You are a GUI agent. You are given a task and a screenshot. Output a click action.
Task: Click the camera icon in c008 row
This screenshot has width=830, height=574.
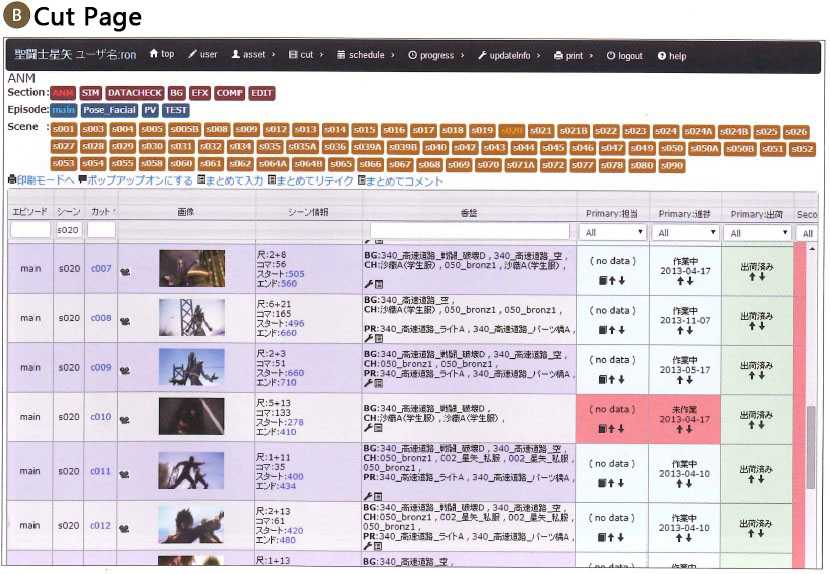[125, 321]
